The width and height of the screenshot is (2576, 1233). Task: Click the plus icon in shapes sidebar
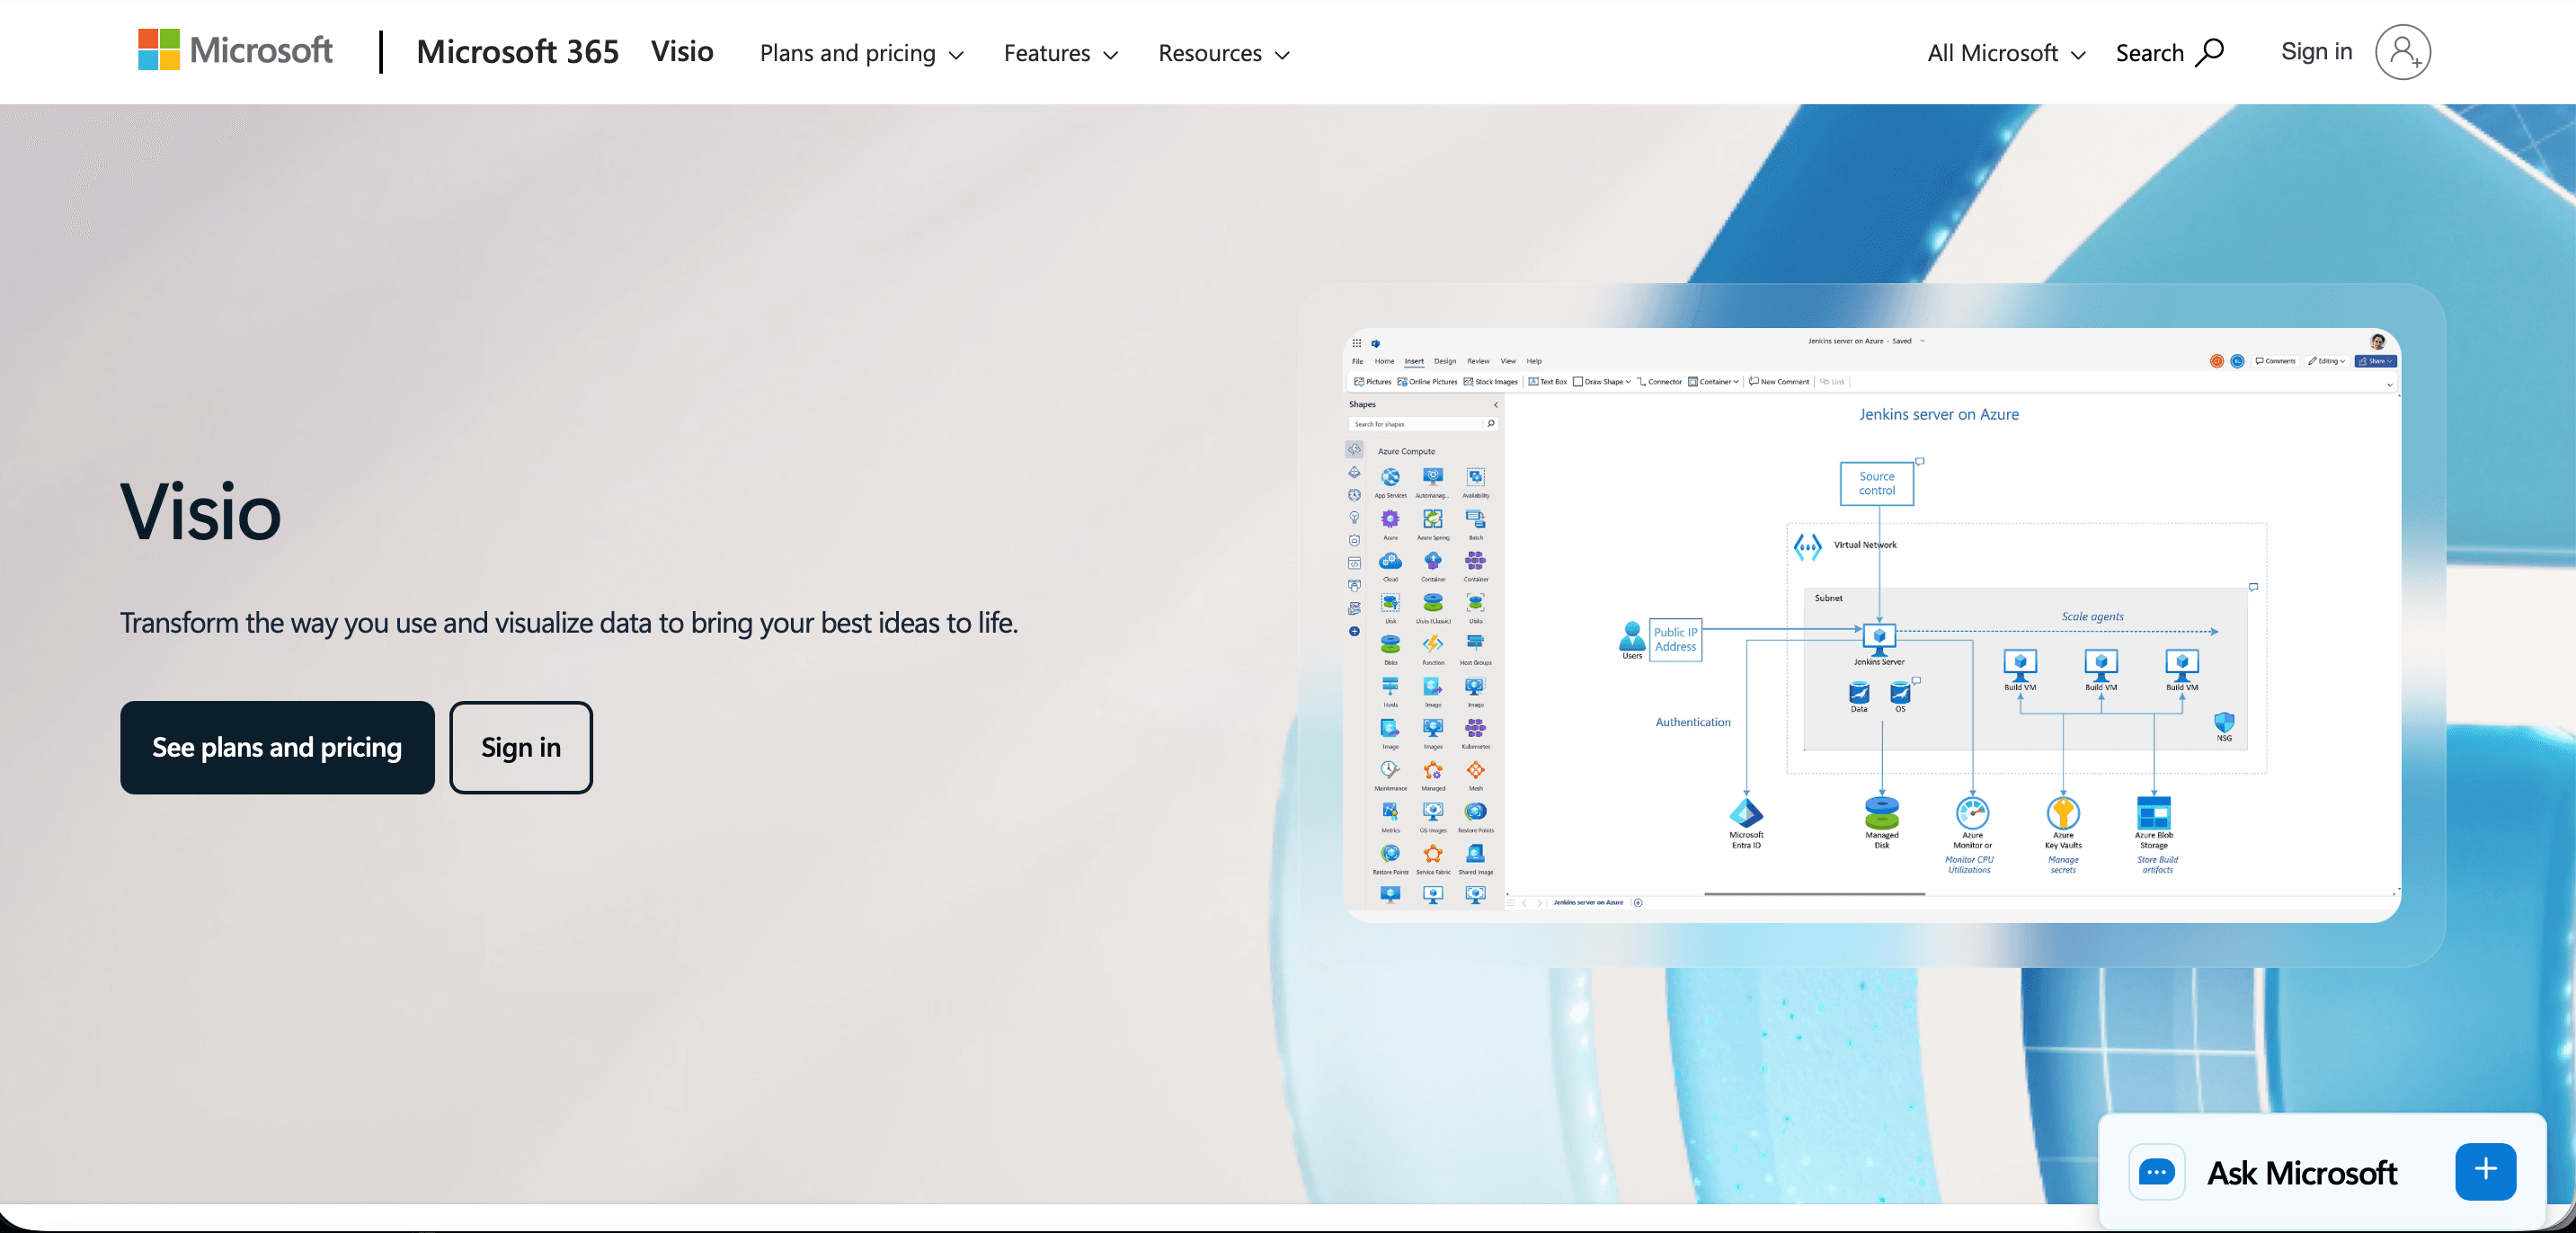1354,632
